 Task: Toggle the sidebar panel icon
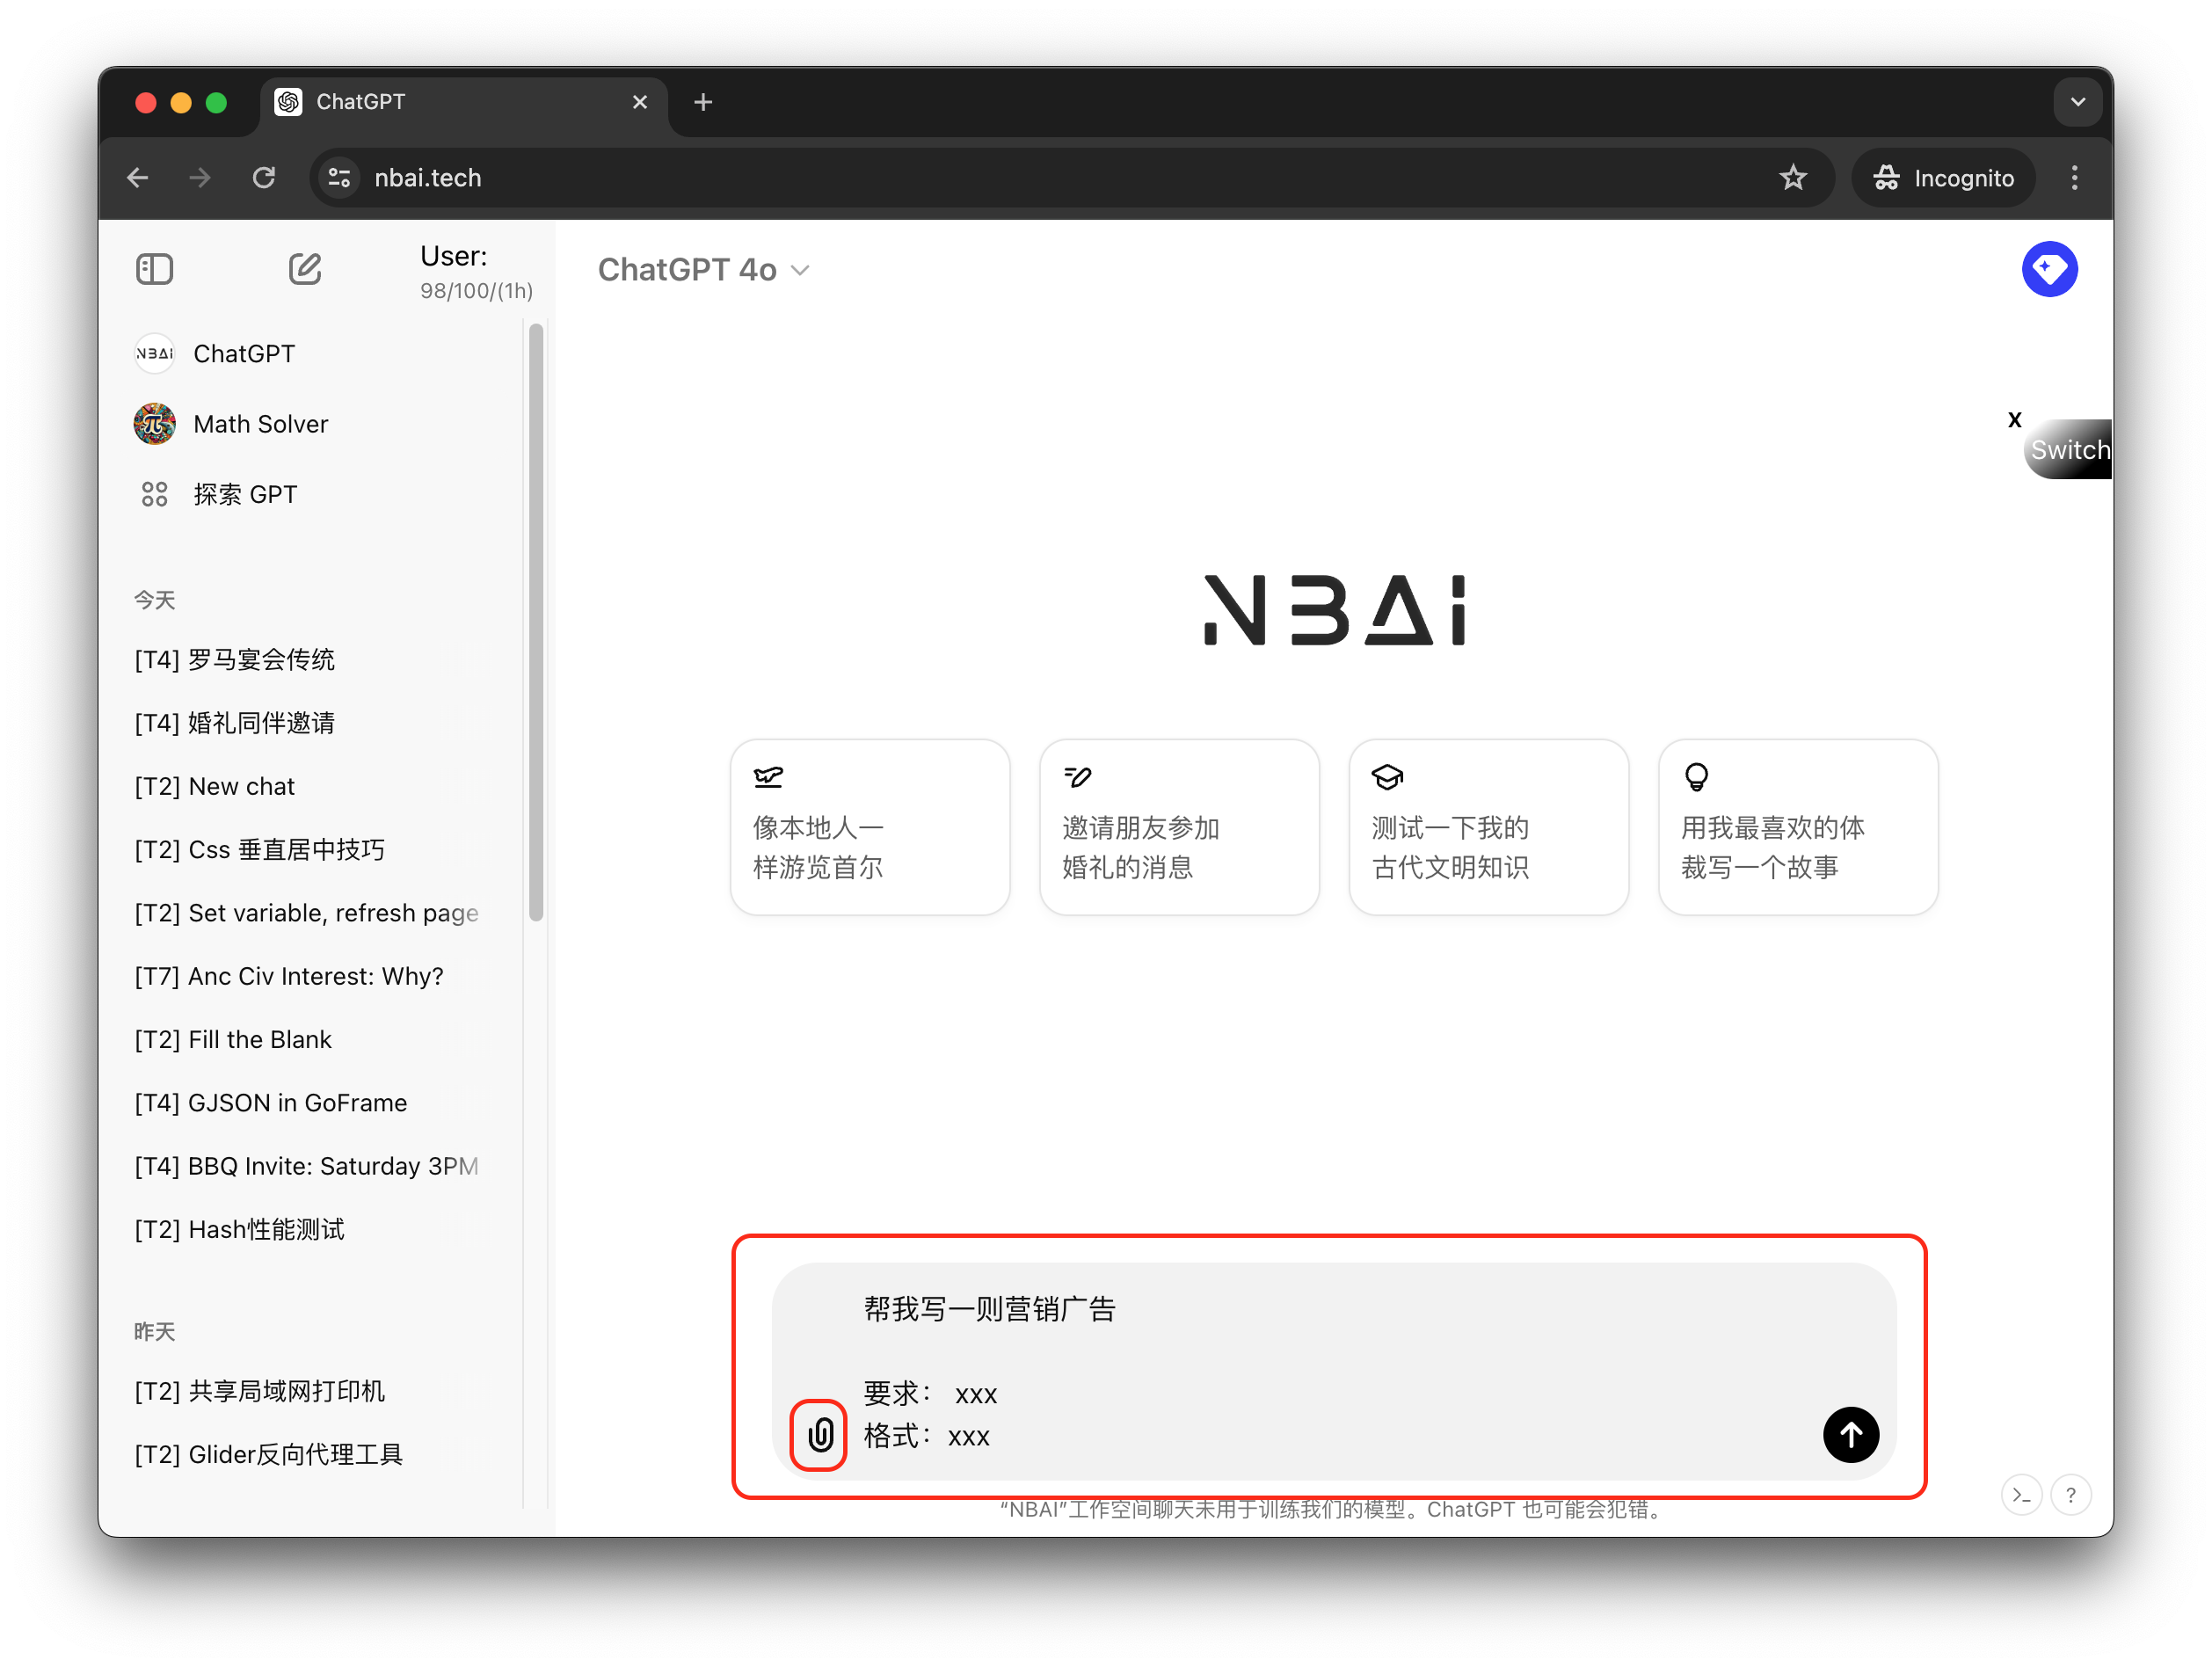(x=154, y=269)
